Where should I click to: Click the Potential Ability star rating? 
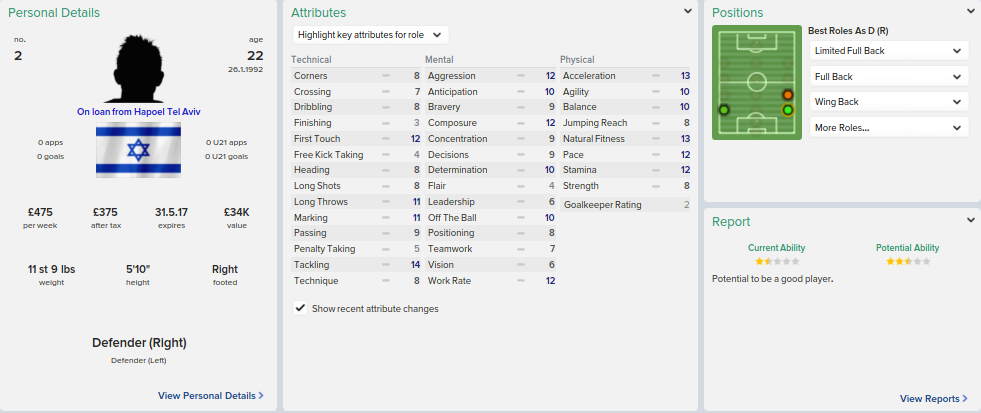(x=907, y=261)
